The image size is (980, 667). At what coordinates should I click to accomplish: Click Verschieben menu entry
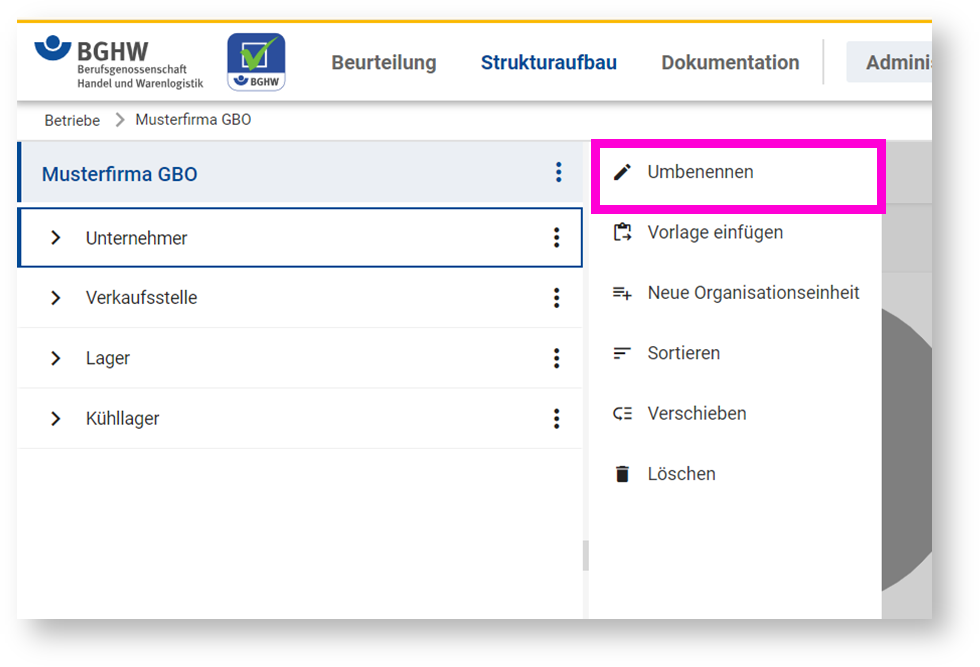click(696, 413)
